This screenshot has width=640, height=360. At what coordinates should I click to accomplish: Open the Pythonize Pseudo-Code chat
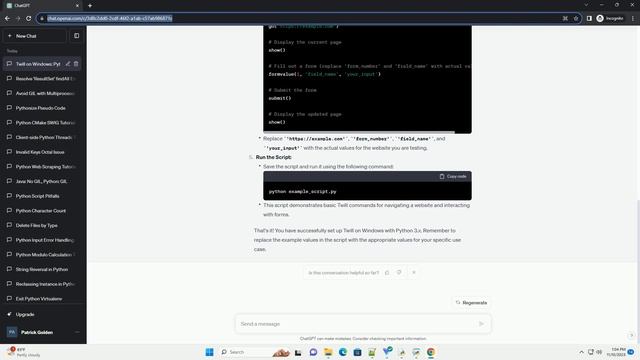click(x=42, y=108)
